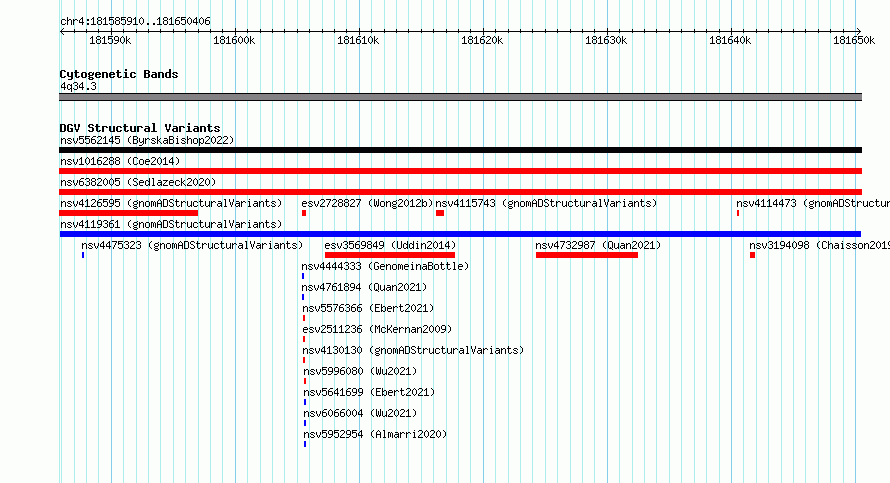This screenshot has height=483, width=890.
Task: Click the 181600k ruler tick label
Action: coord(234,40)
